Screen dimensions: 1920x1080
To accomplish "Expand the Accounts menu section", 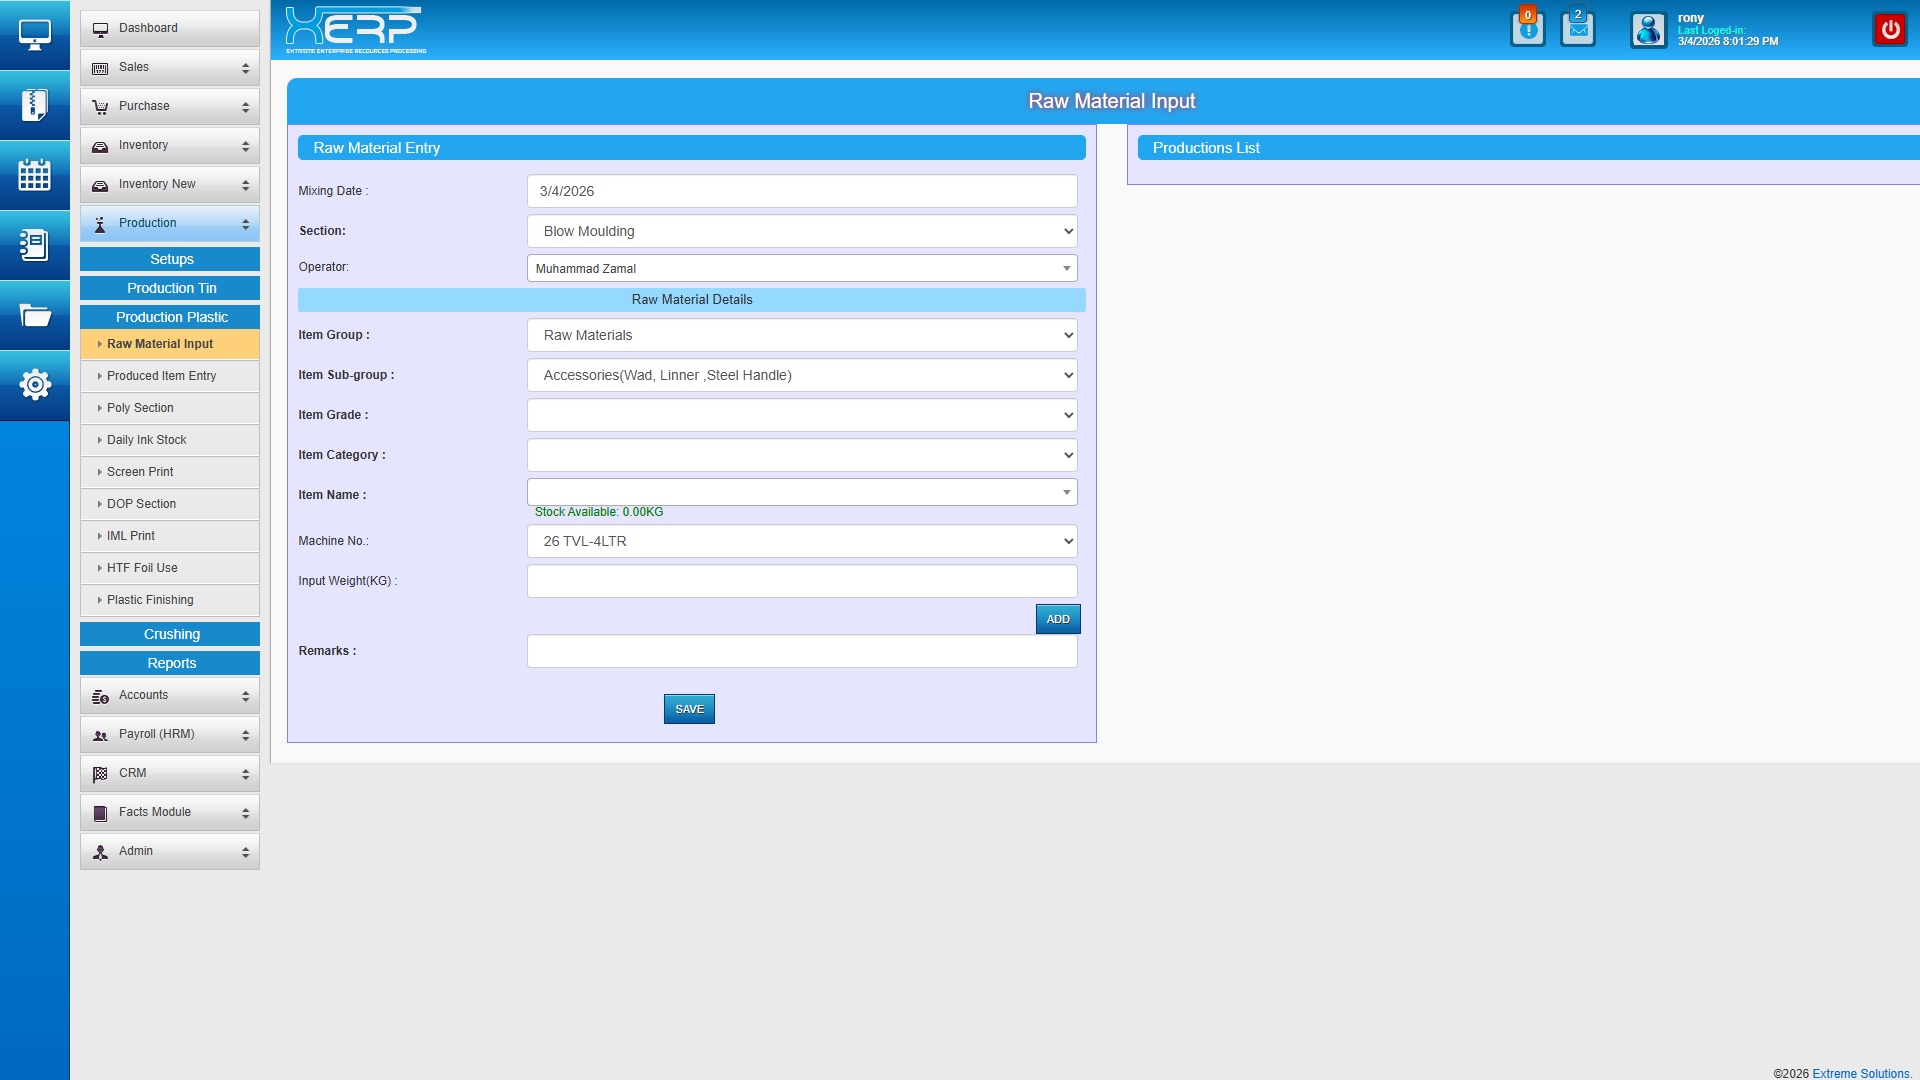I will pos(170,695).
